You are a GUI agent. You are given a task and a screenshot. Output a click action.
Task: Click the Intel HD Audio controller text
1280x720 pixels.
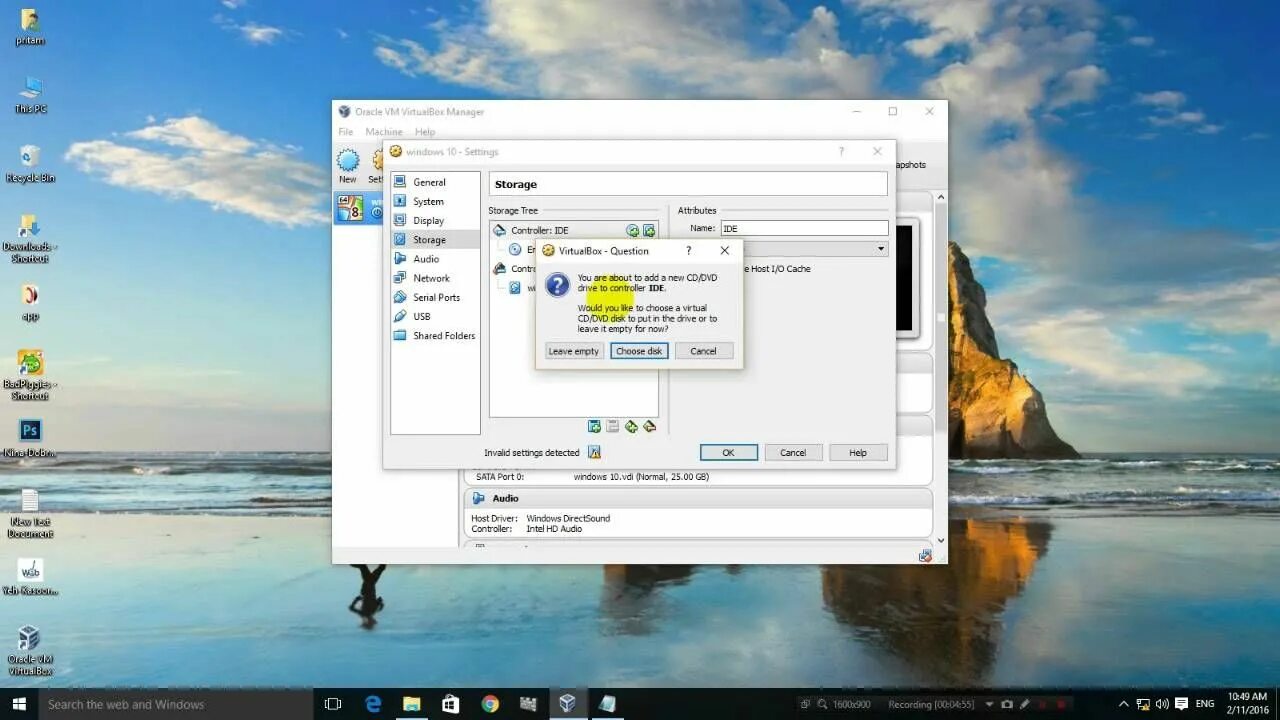pos(554,529)
